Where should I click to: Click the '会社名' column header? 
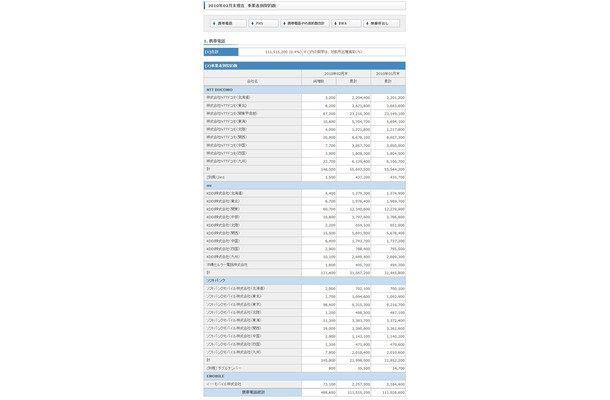click(252, 81)
